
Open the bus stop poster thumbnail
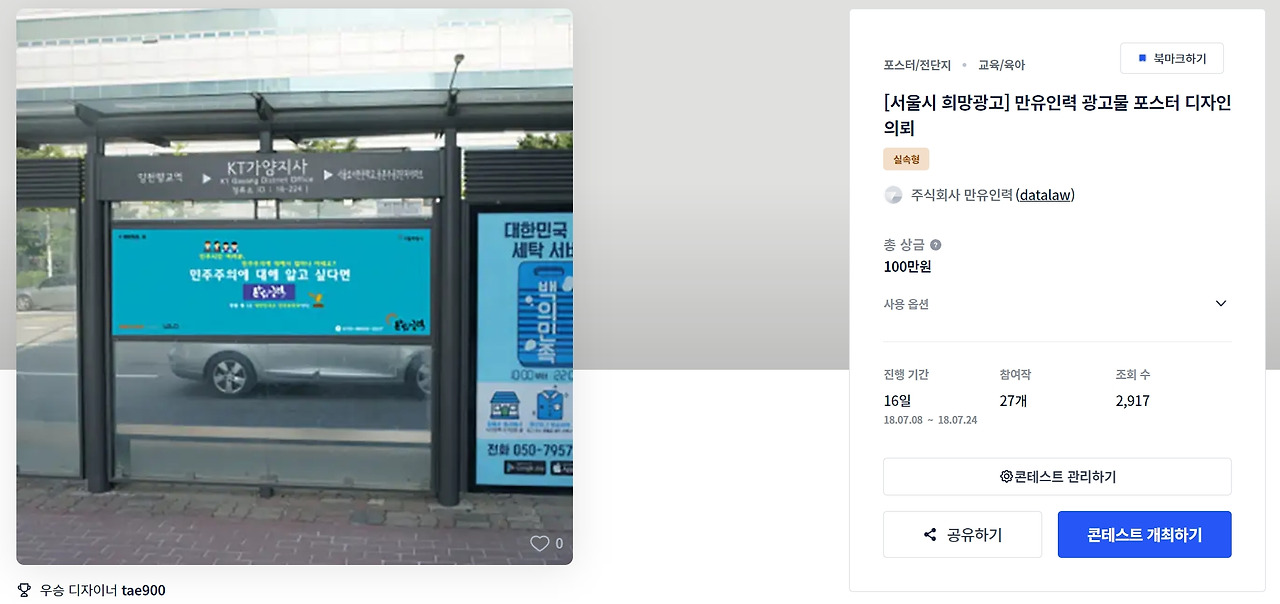click(294, 286)
